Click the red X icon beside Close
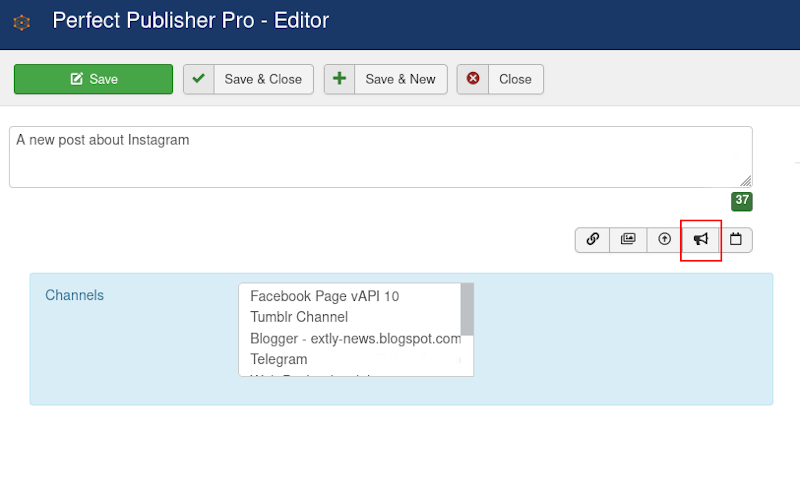Viewport: 800px width, 499px height. coord(473,78)
